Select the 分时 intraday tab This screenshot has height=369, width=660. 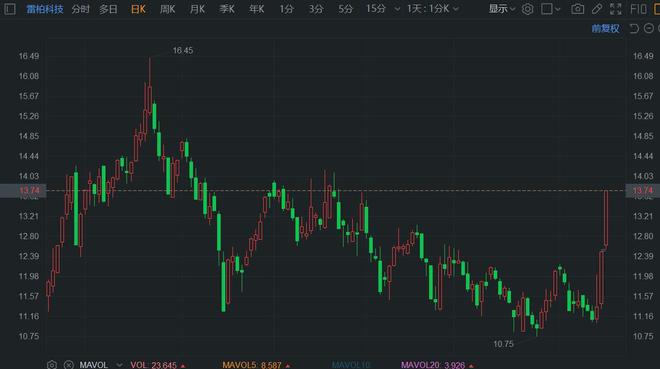pyautogui.click(x=80, y=9)
